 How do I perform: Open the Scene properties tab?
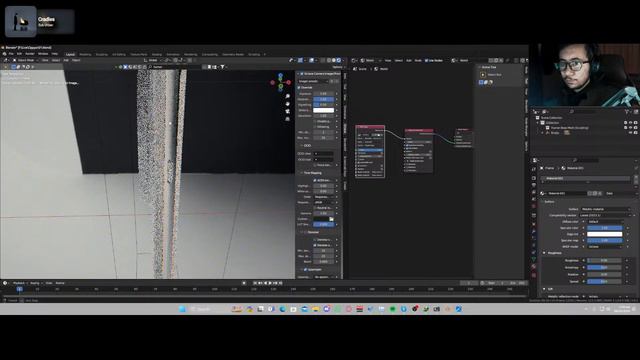coord(534,199)
